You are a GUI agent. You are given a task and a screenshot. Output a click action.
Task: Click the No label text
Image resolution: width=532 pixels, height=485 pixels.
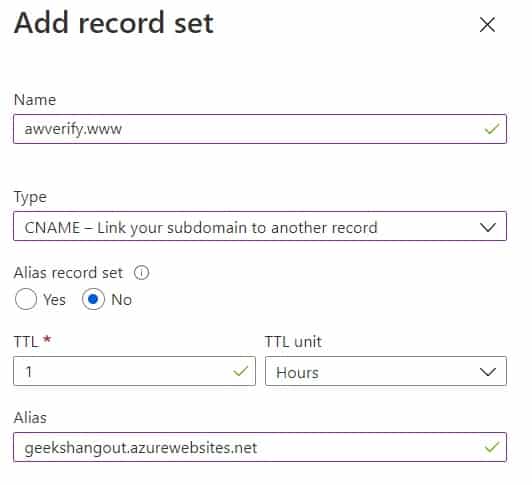coord(121,300)
